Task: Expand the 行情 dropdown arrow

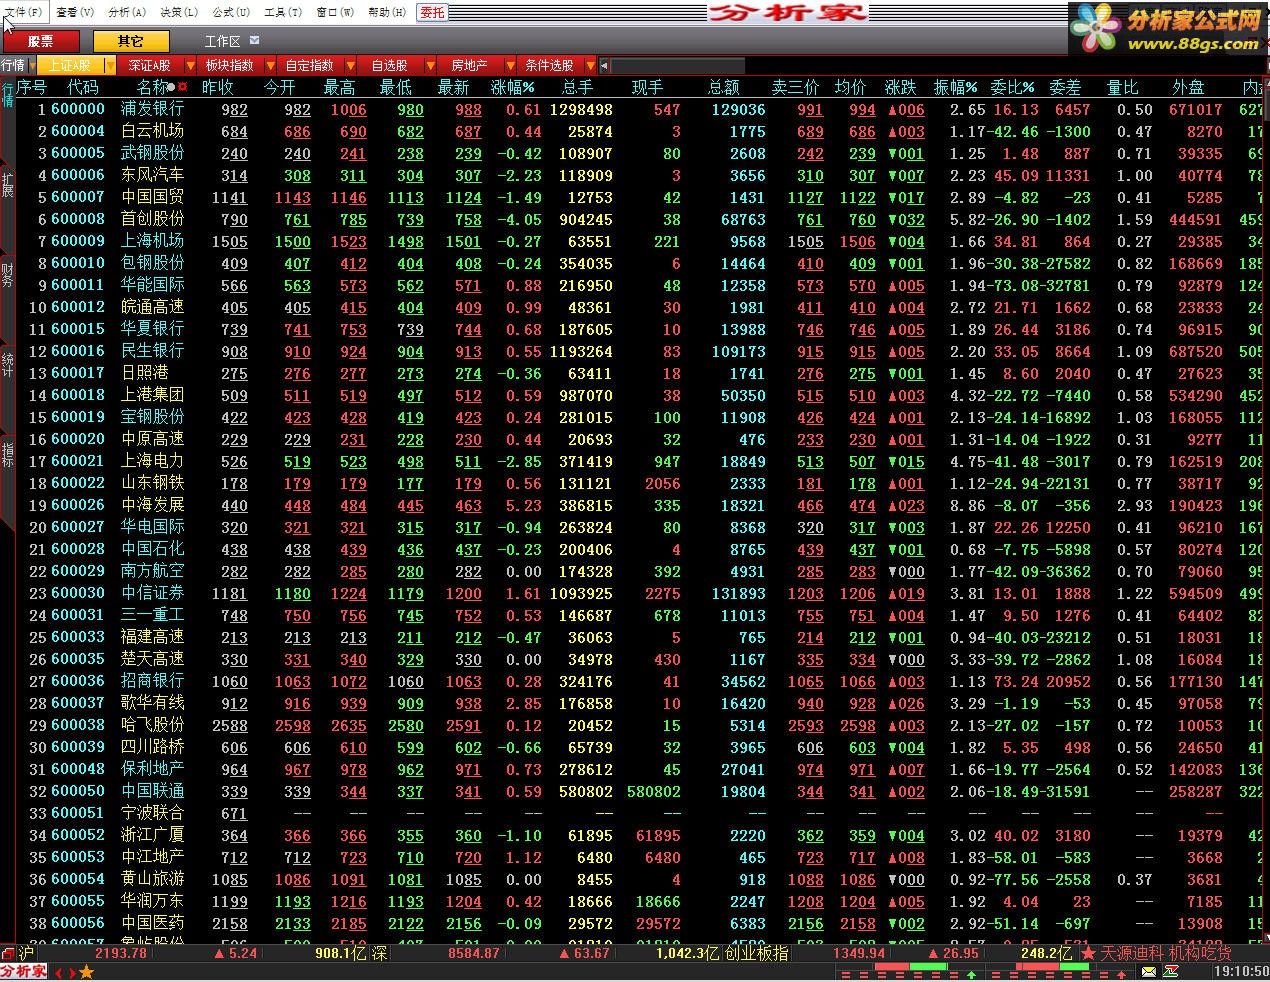Action: coord(31,66)
